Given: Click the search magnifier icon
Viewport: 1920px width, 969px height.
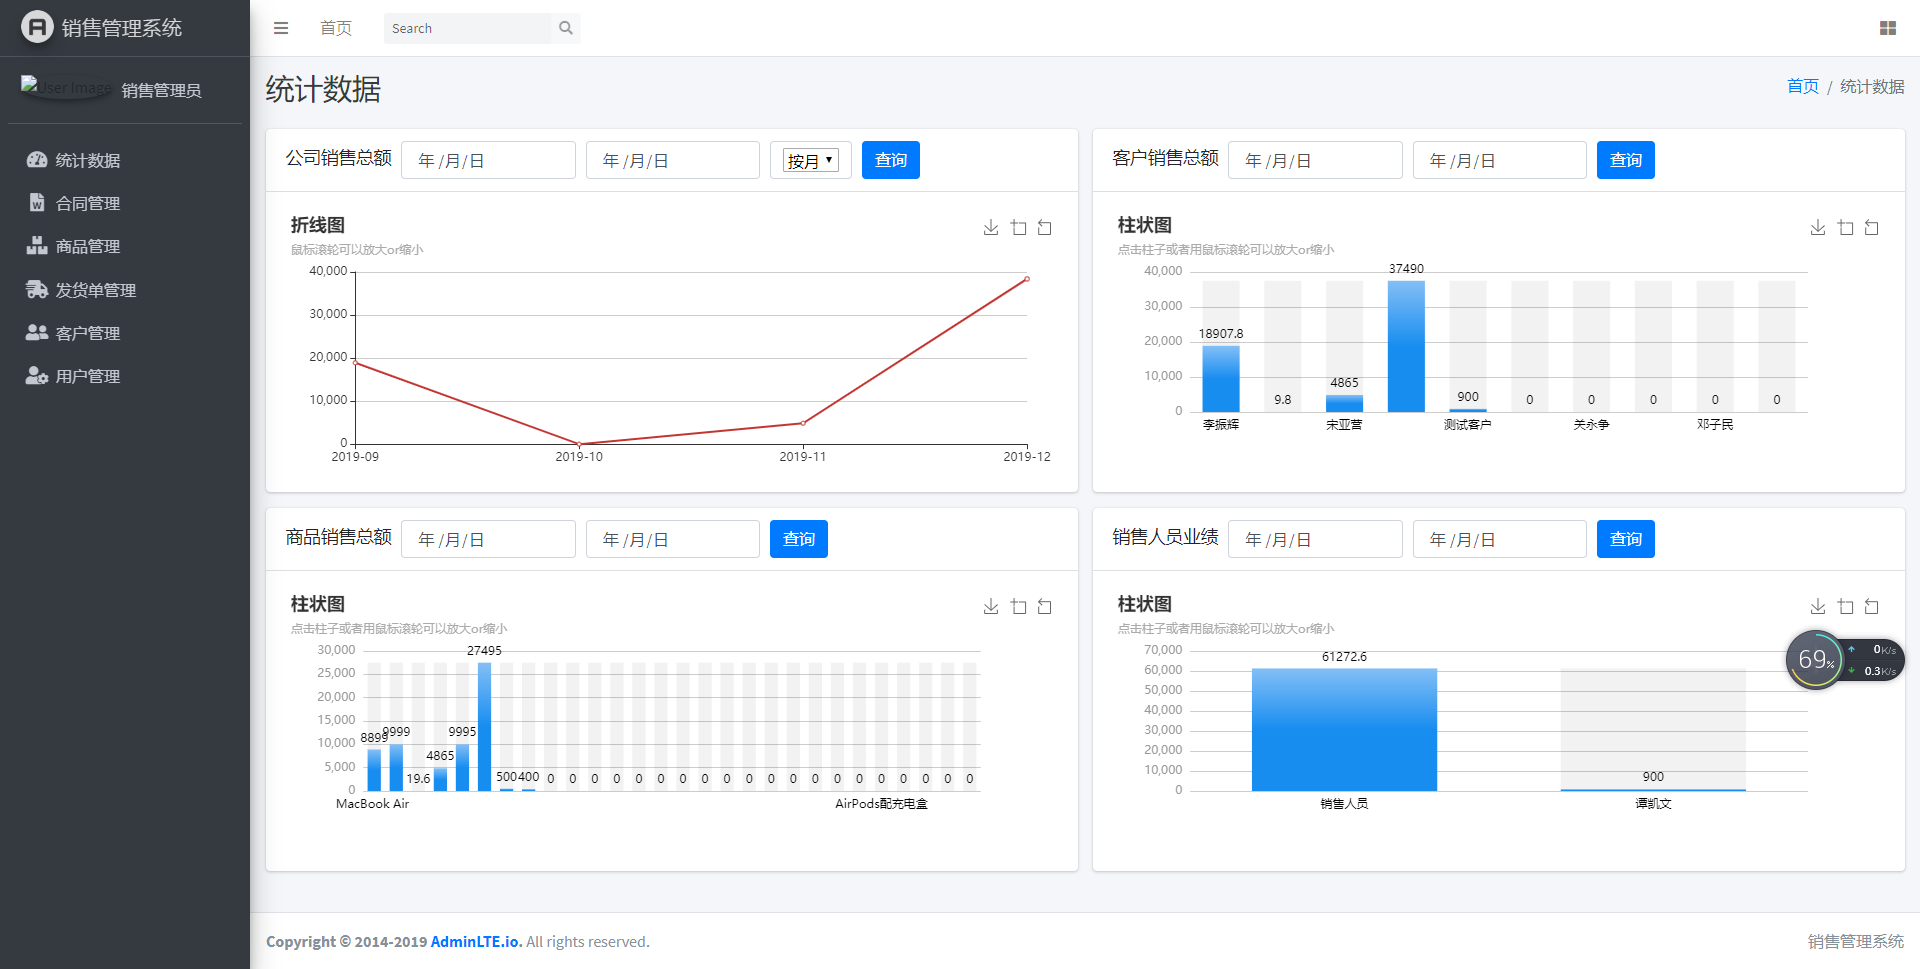Looking at the screenshot, I should [566, 28].
